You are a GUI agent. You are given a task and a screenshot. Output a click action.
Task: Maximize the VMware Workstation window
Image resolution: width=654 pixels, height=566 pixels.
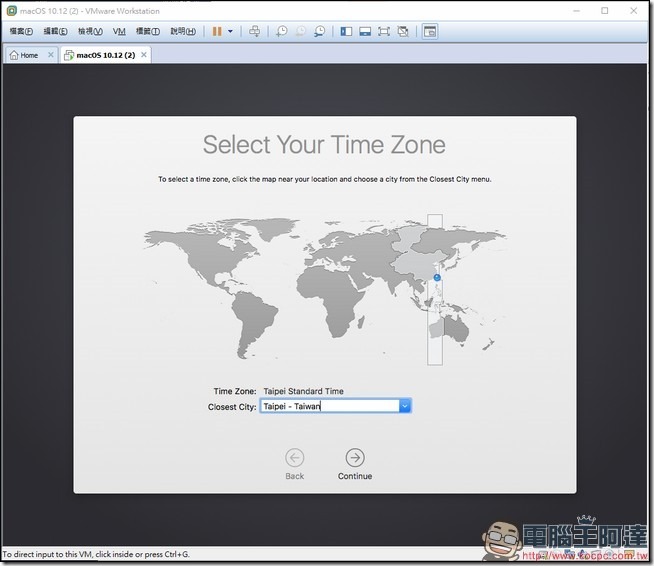pos(604,11)
